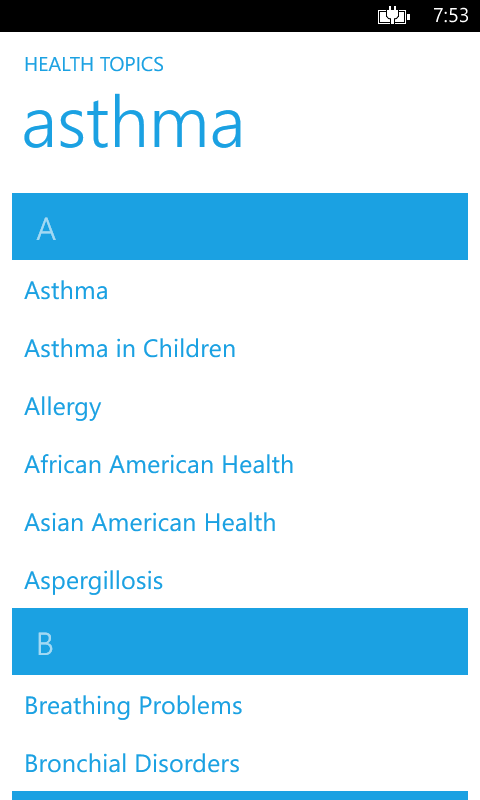View the Allergy topic
This screenshot has width=480, height=800.
click(x=63, y=408)
